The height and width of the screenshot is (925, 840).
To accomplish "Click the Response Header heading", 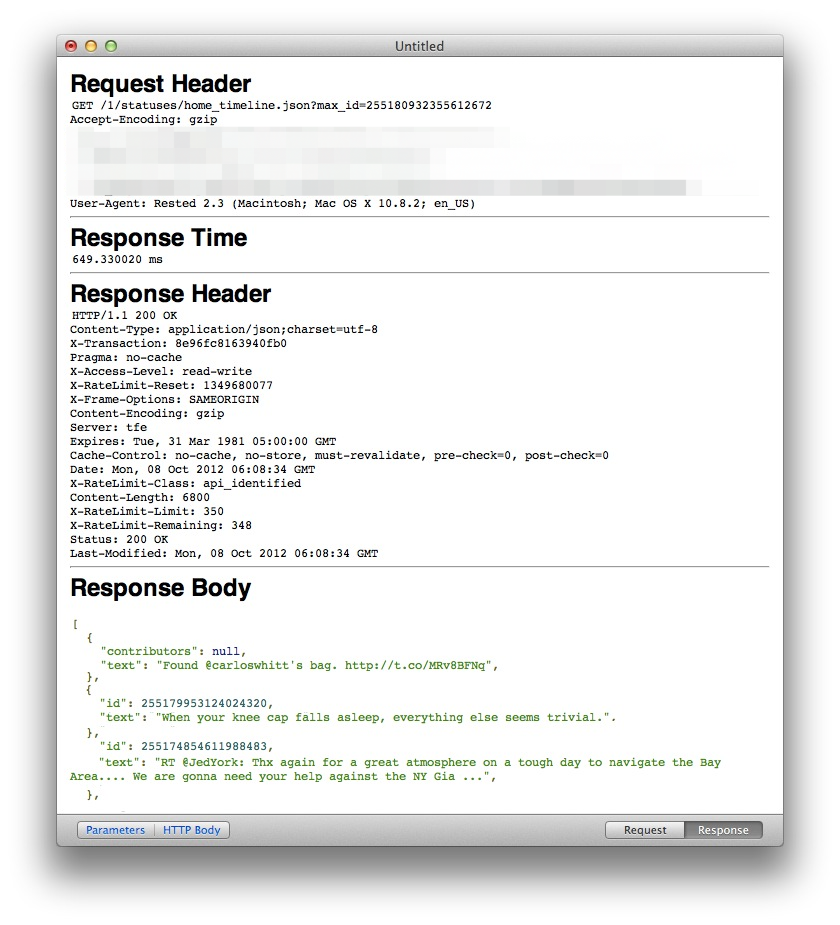I will pyautogui.click(x=170, y=294).
